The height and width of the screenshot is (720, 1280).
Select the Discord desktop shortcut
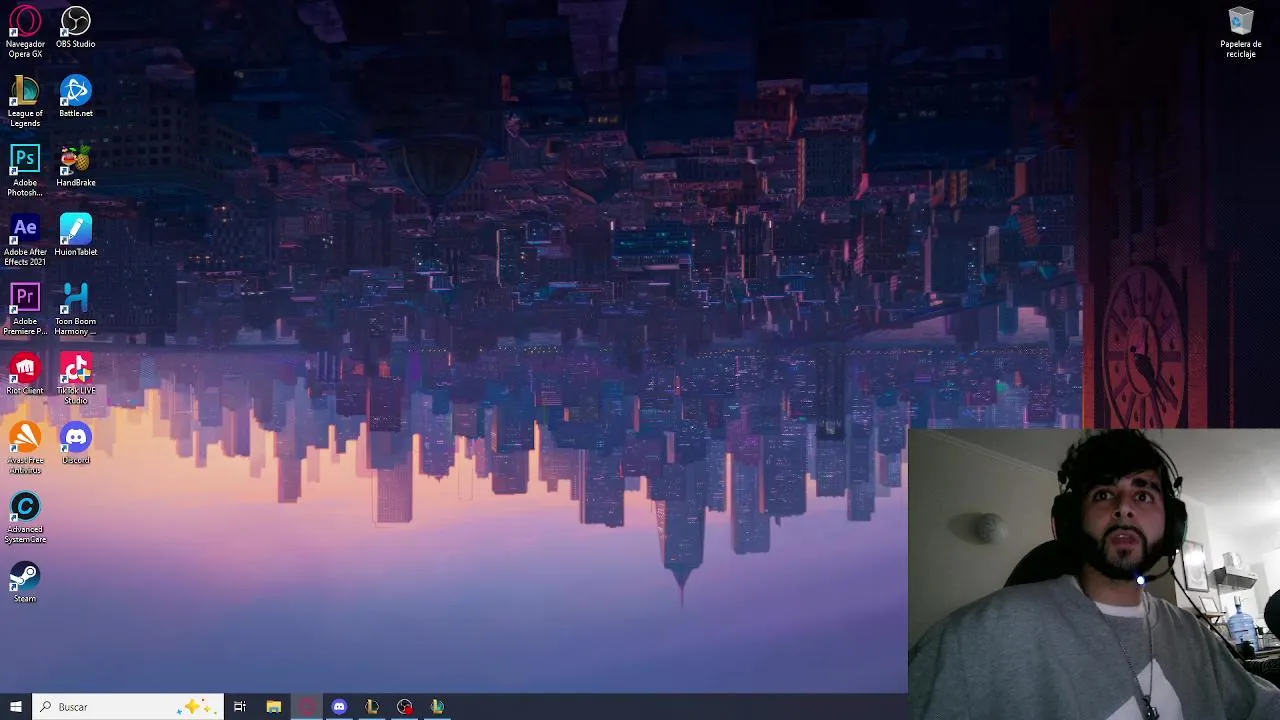click(x=76, y=443)
